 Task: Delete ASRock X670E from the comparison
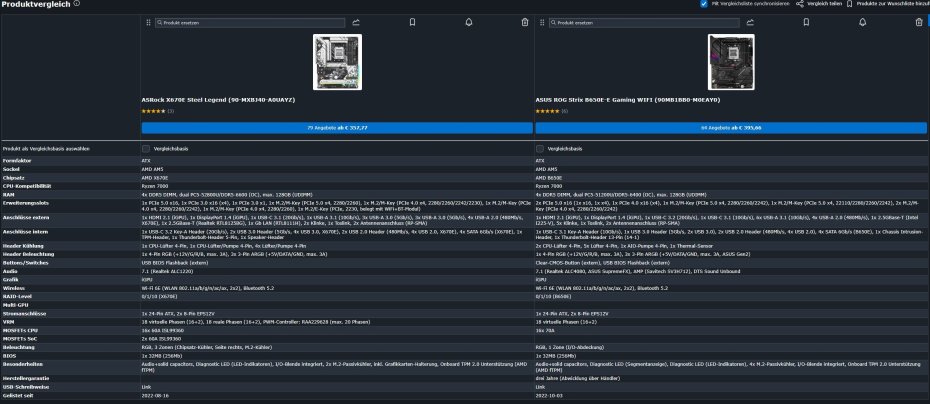pyautogui.click(x=525, y=23)
